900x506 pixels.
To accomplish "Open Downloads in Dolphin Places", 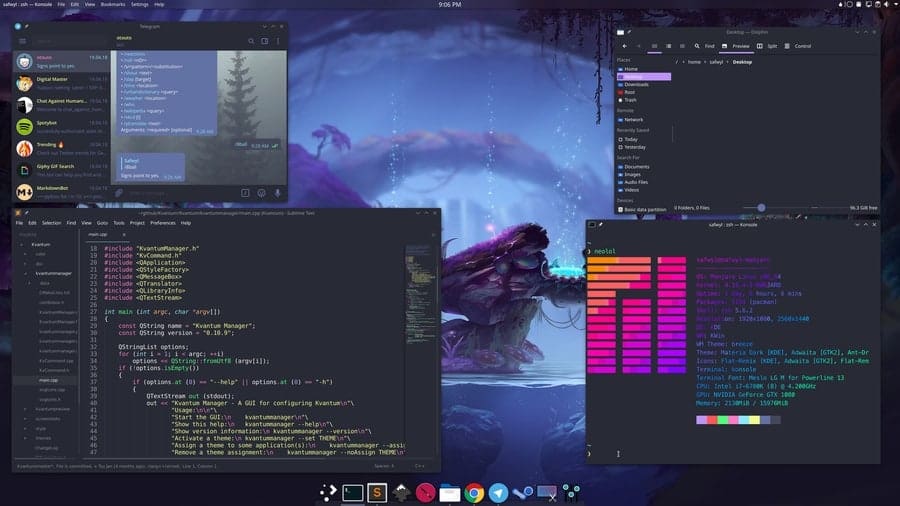I will (x=643, y=84).
